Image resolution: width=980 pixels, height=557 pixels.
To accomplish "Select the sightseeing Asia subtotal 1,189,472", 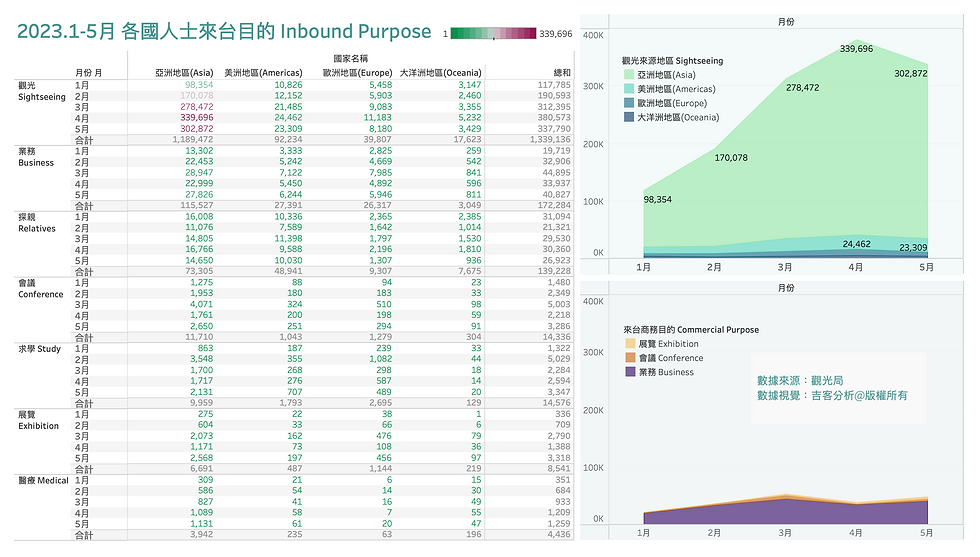I will click(x=193, y=139).
